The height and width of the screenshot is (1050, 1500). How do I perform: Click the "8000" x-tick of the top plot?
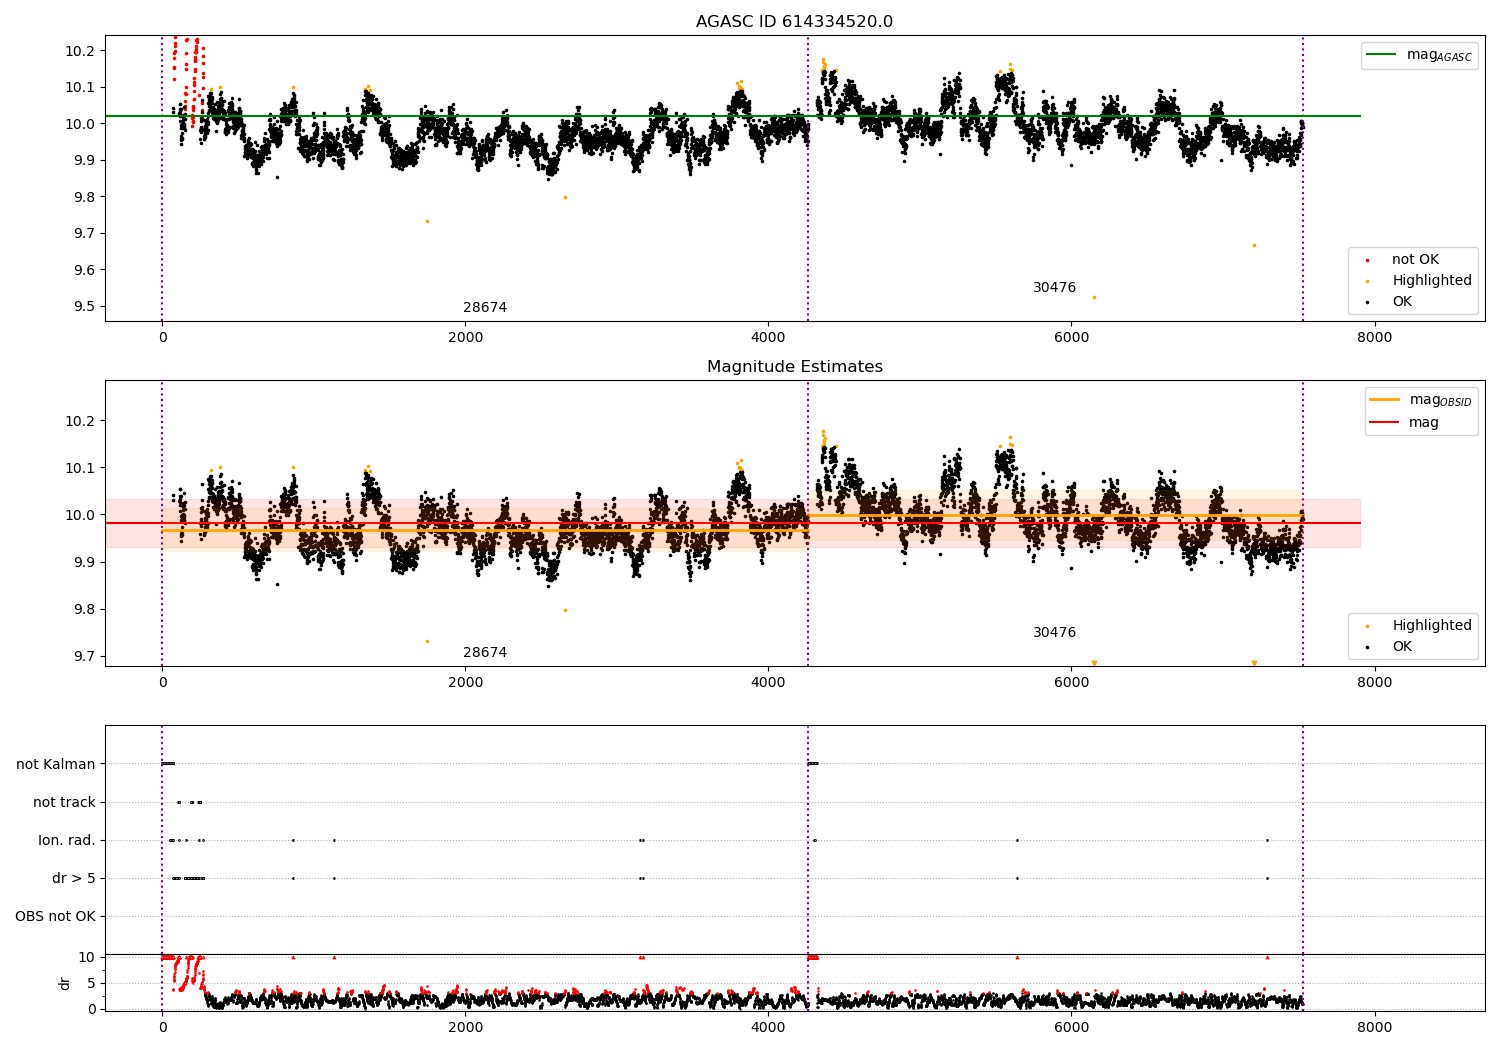1374,338
